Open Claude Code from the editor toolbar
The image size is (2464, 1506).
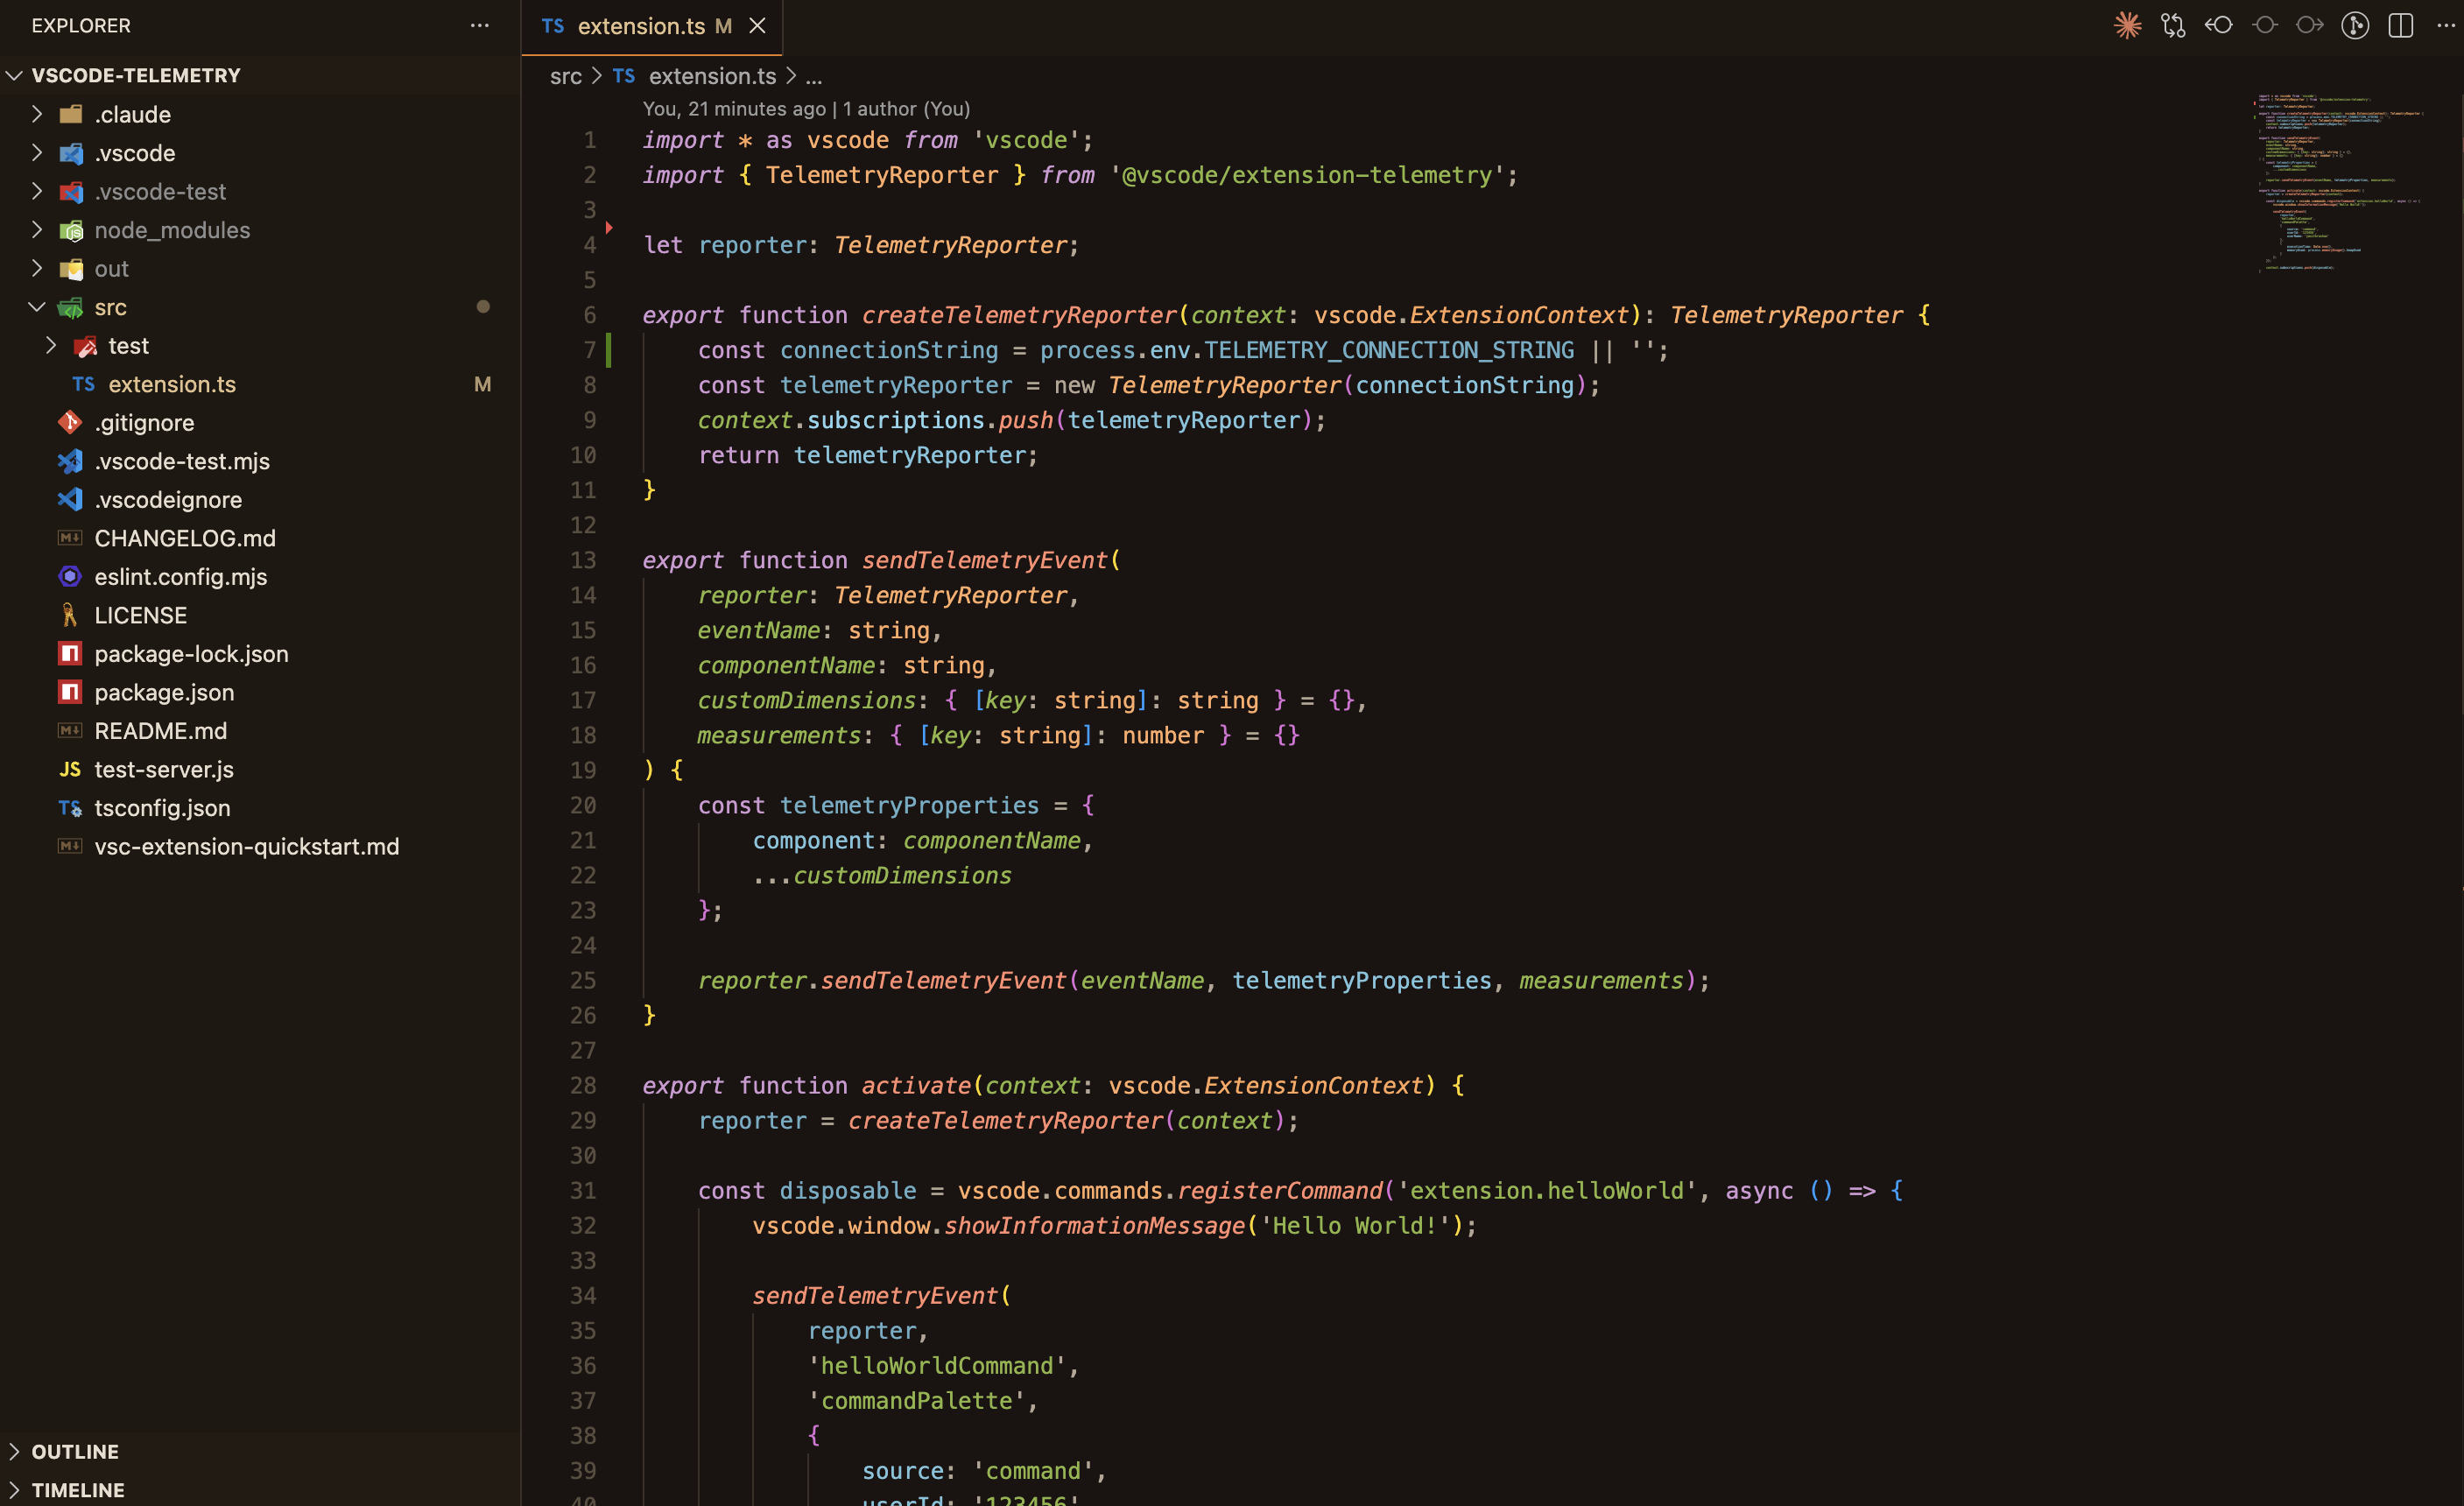pyautogui.click(x=2128, y=26)
